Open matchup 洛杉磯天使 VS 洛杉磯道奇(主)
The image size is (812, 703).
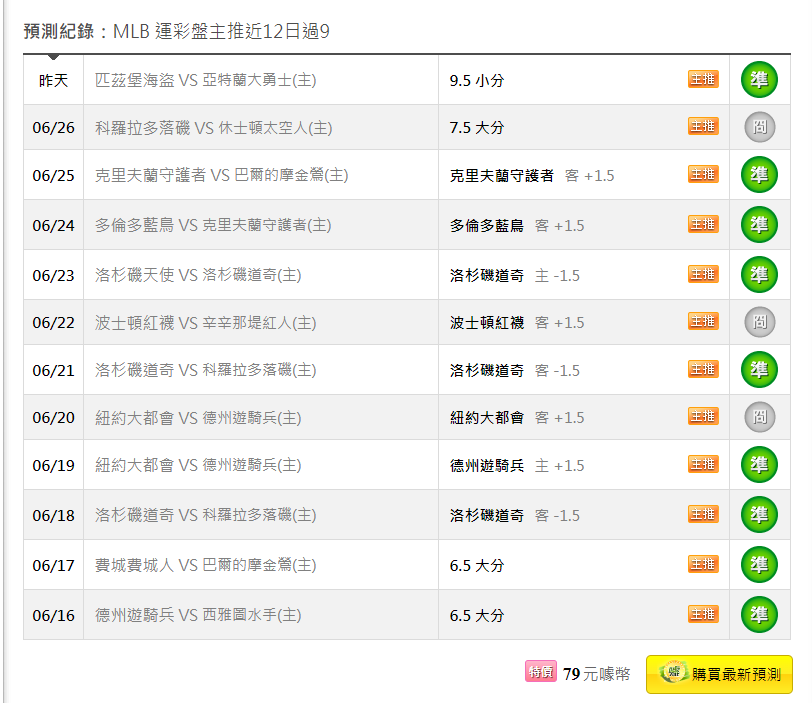pos(198,275)
